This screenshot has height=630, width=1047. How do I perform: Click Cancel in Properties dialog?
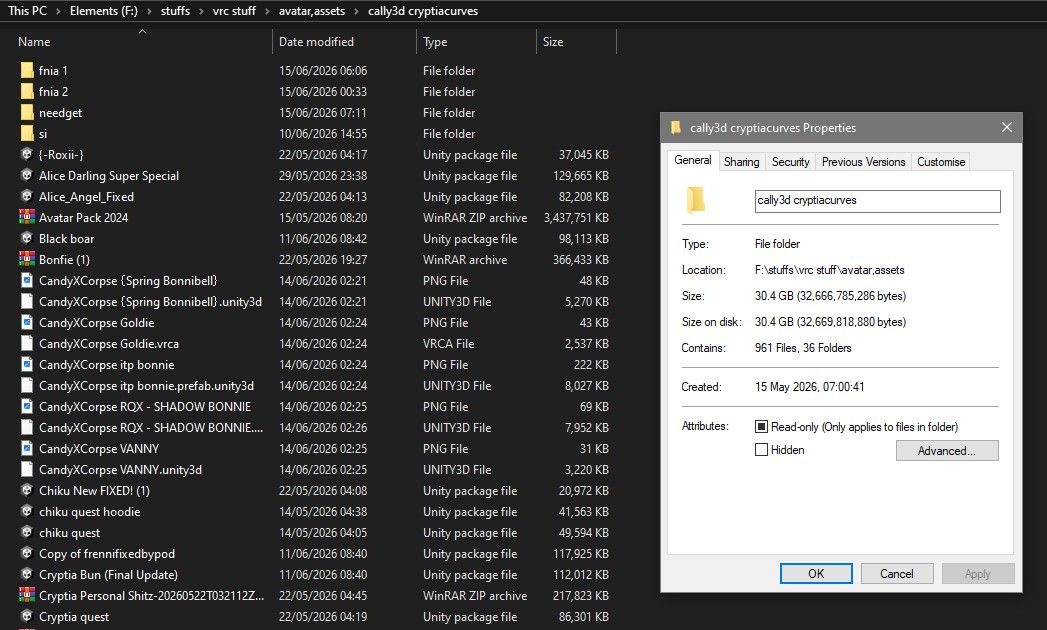(x=896, y=573)
